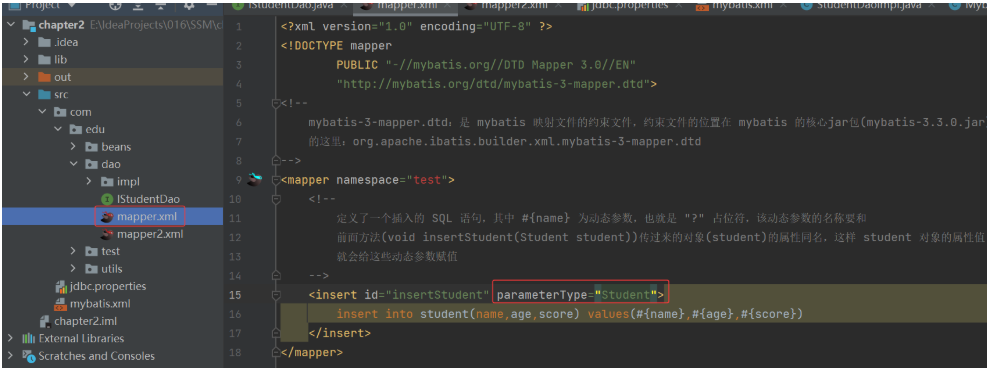Click the .idea folder label
The image size is (987, 368).
(66, 42)
